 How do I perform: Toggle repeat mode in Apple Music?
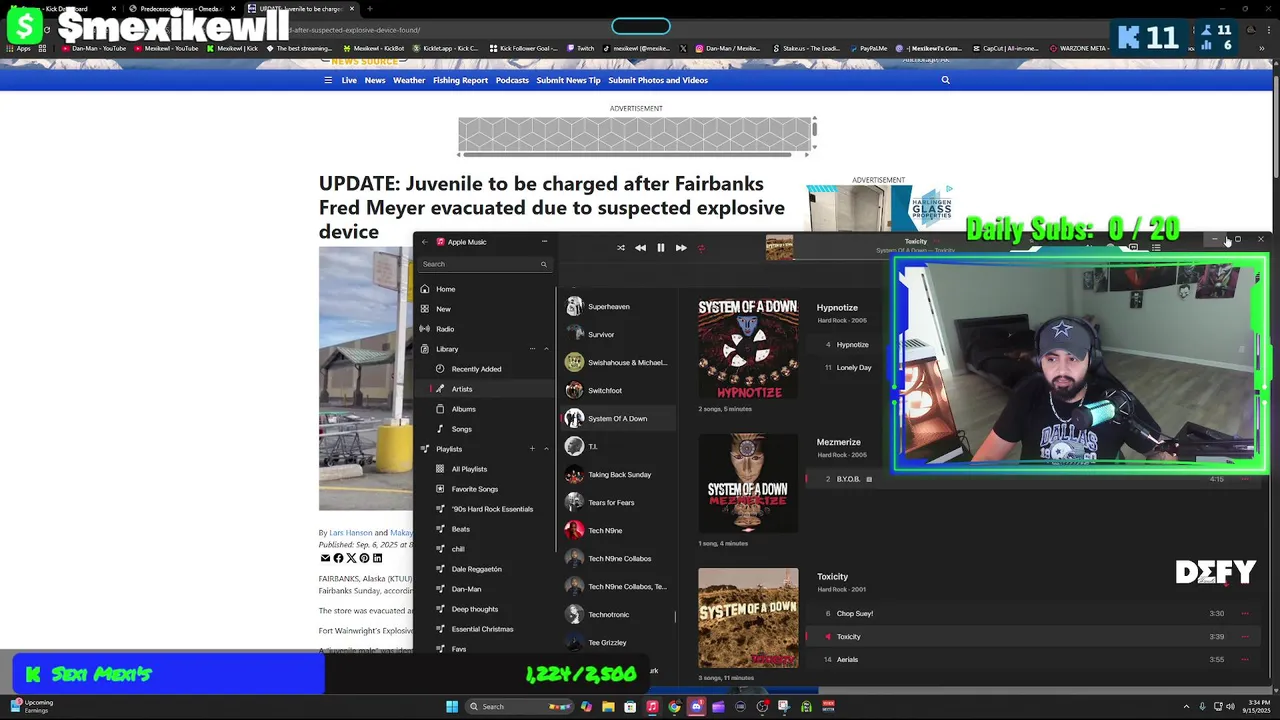(x=701, y=248)
